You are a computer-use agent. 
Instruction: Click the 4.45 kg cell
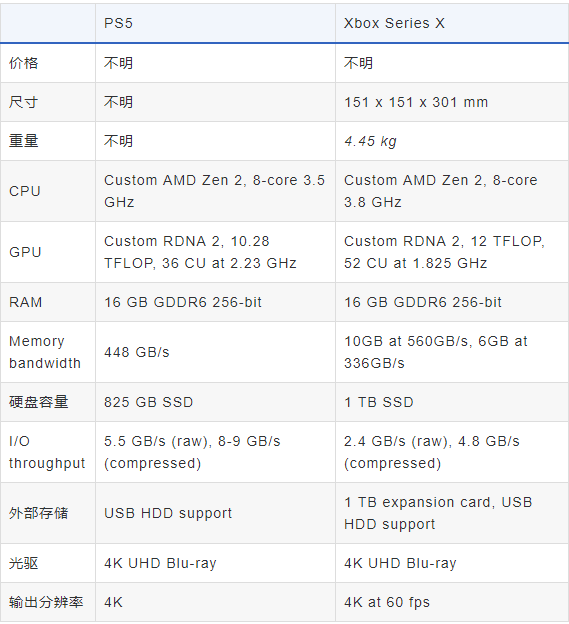click(452, 141)
